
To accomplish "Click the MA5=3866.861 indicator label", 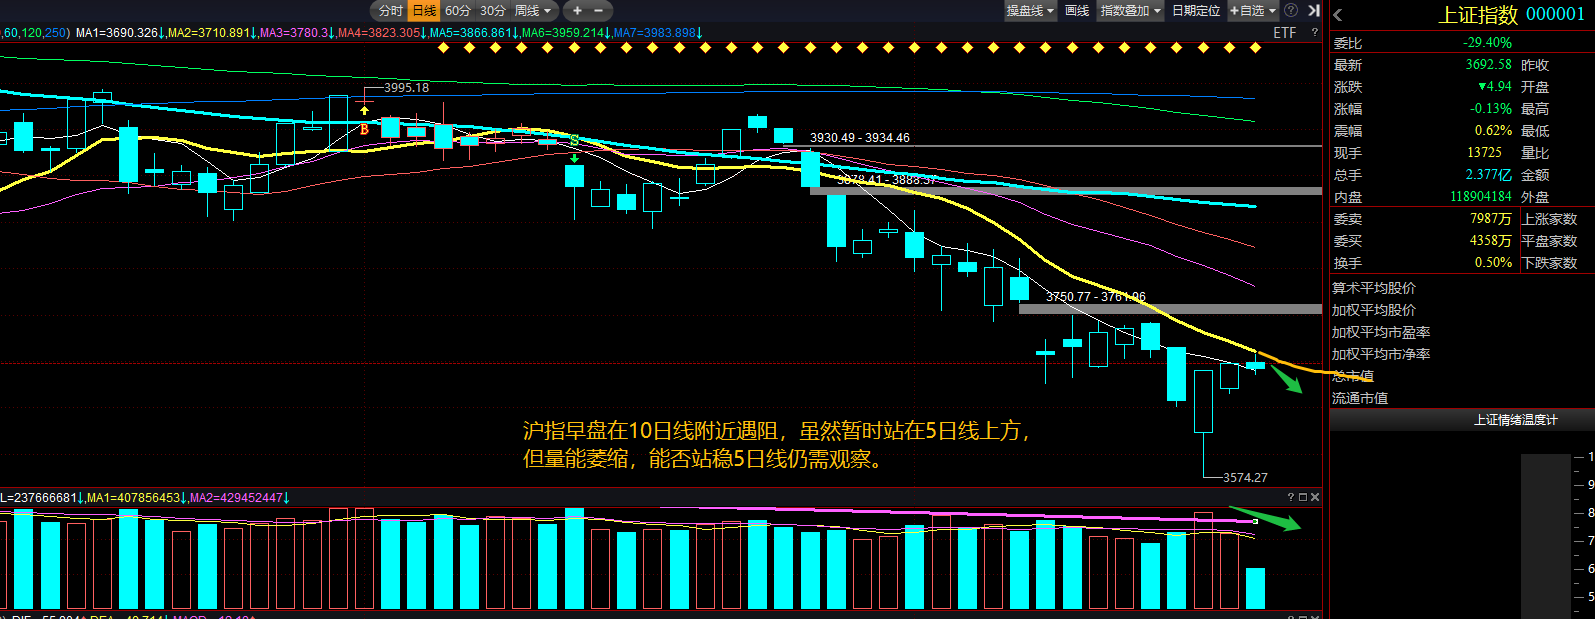I will click(x=475, y=33).
